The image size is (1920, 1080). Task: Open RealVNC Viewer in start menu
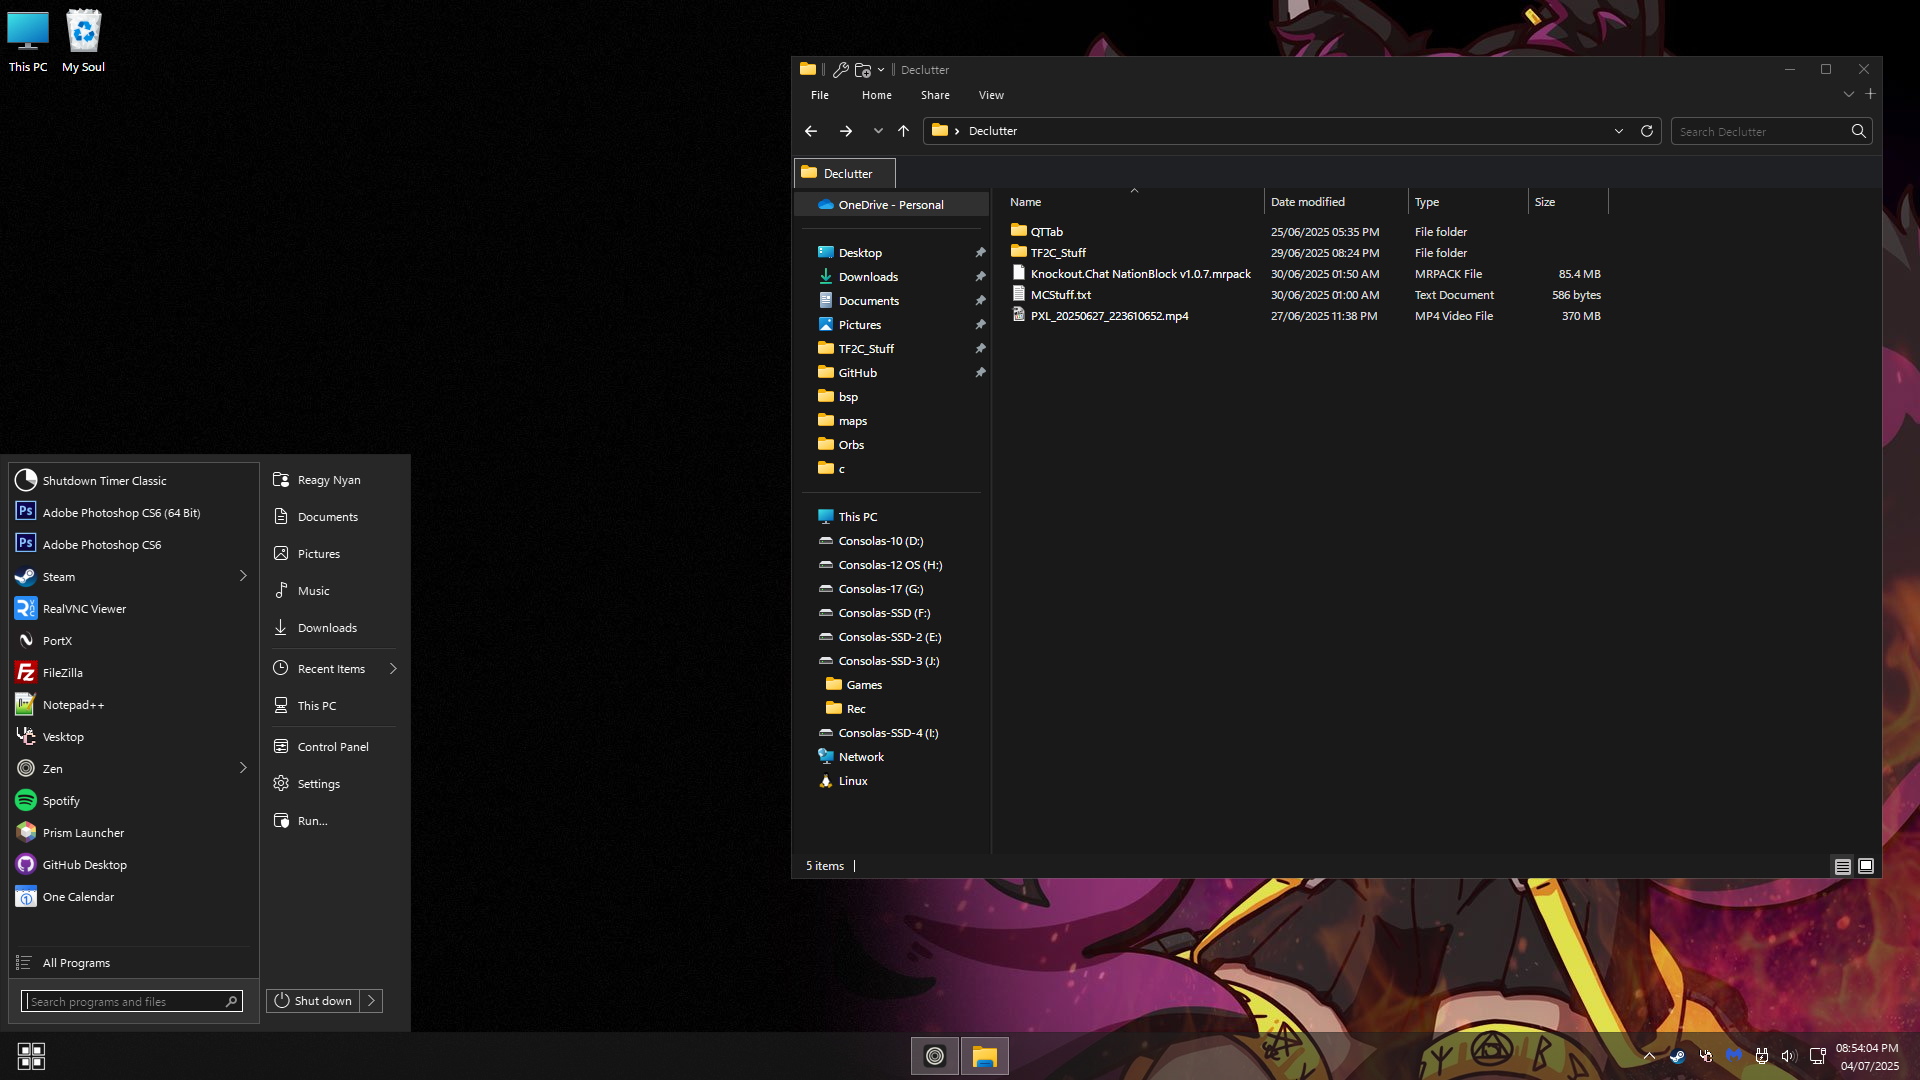pos(133,609)
